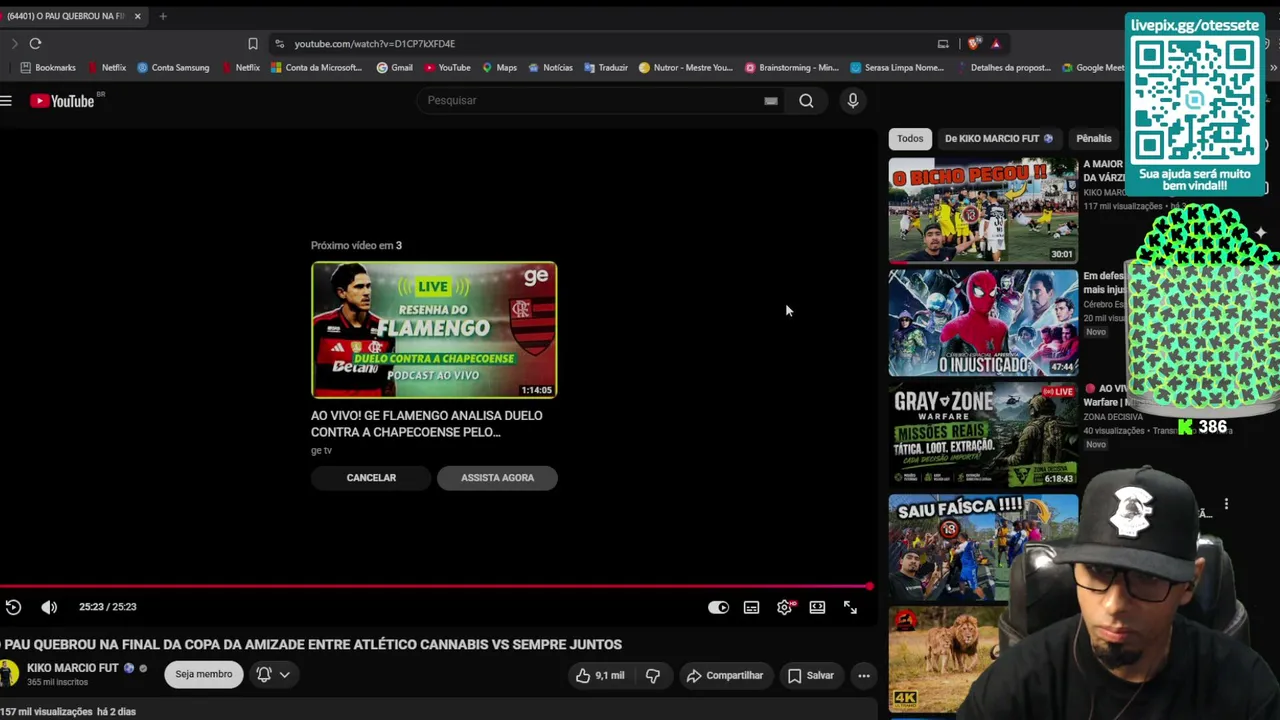Click the Seja membro button
Screen dimensions: 1280x720
(x=204, y=674)
